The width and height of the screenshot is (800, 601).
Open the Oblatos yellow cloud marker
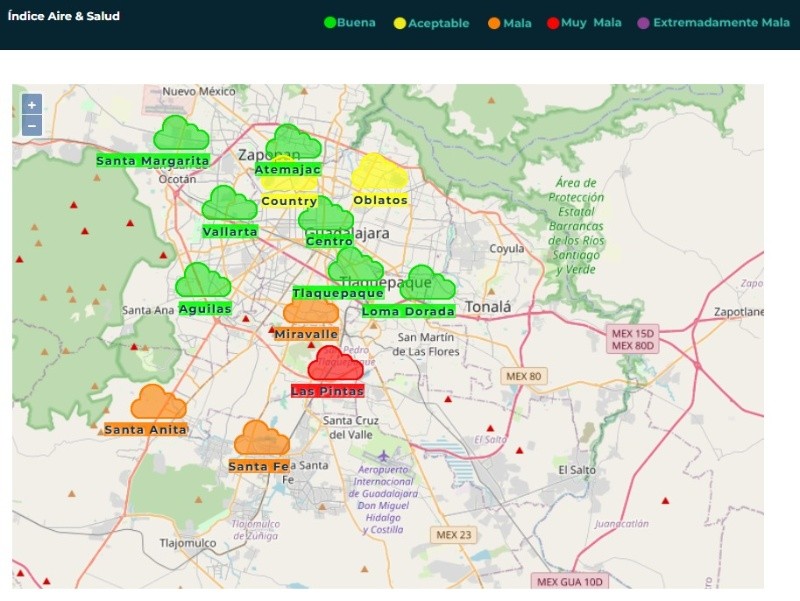pyautogui.click(x=379, y=173)
